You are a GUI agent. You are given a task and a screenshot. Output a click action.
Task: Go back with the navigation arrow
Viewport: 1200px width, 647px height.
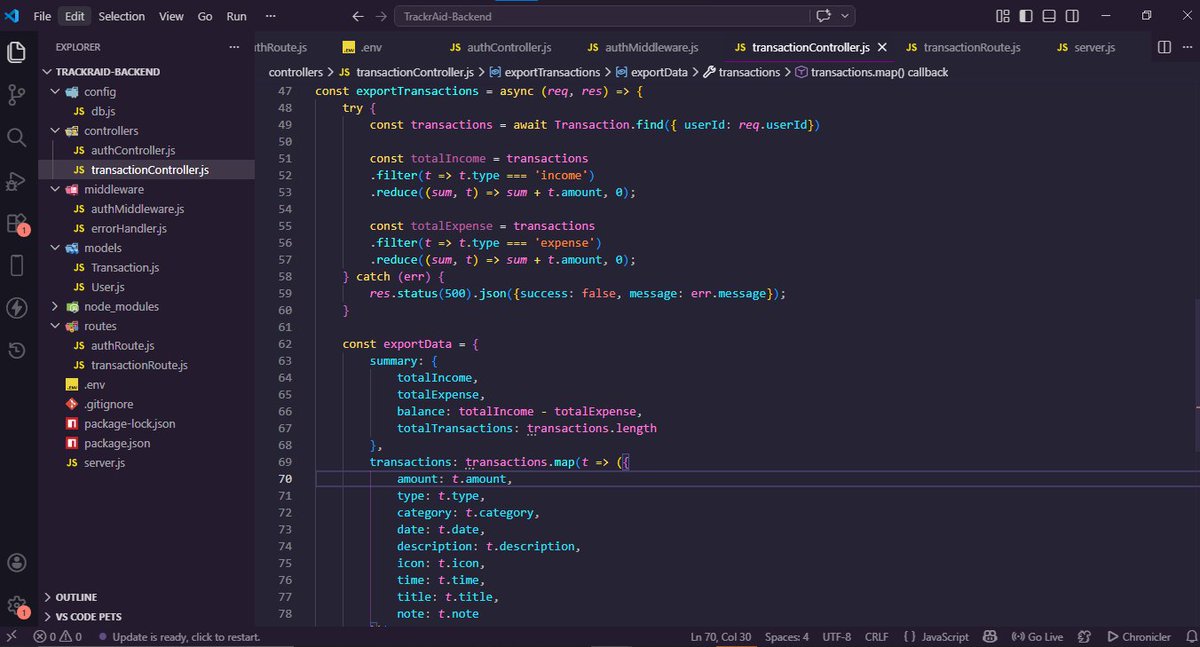coord(359,16)
